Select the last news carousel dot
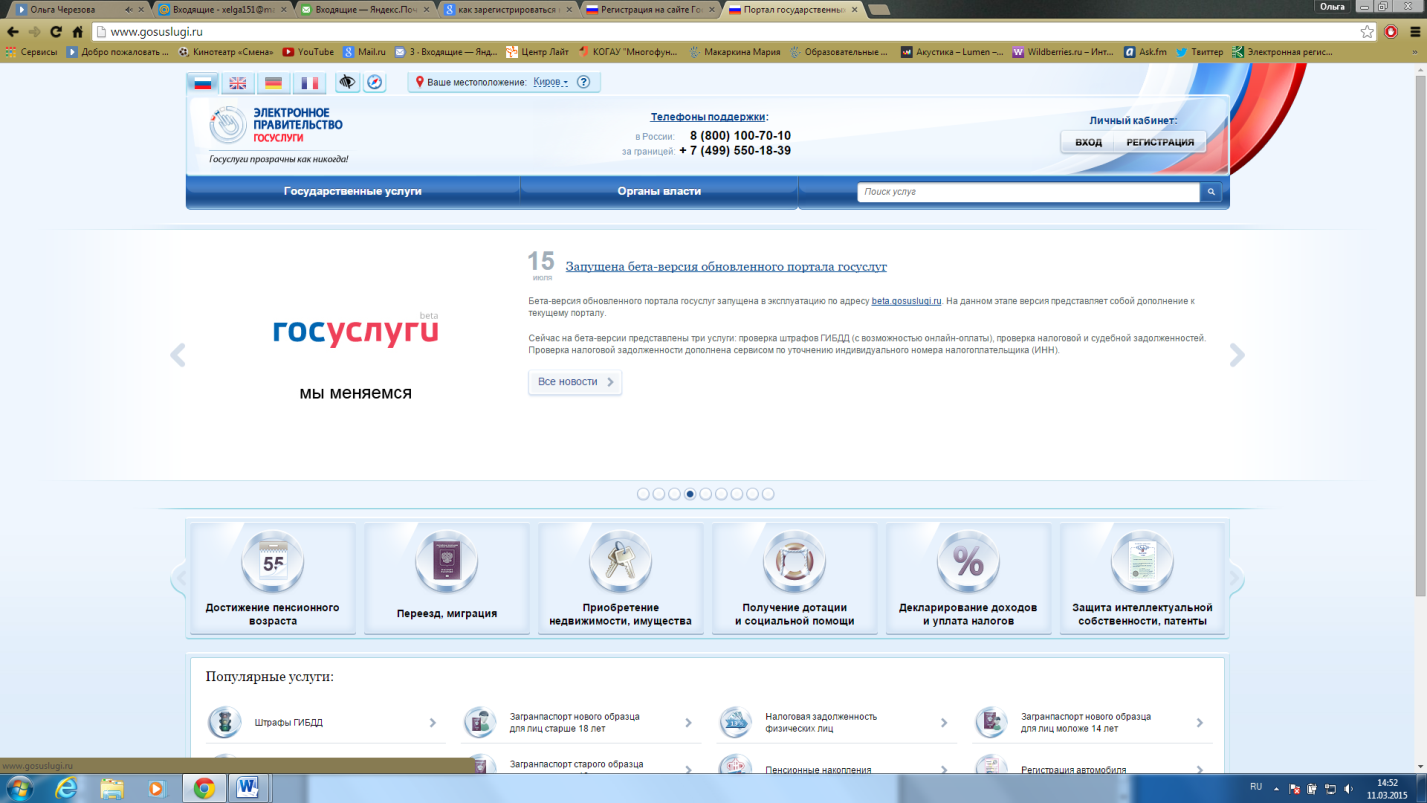1427x803 pixels. coord(768,494)
